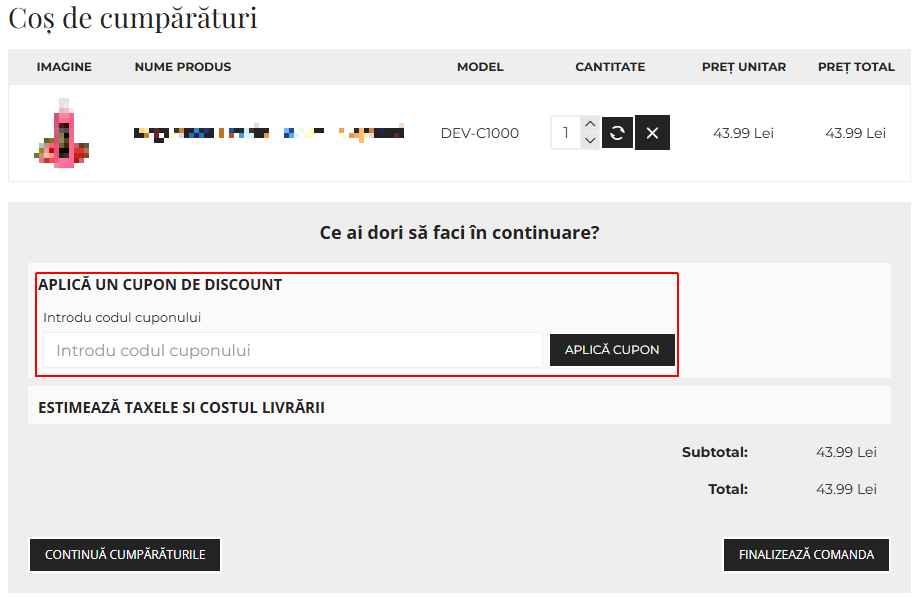
Task: Decrease quantity with the down arrow
Action: [590, 140]
